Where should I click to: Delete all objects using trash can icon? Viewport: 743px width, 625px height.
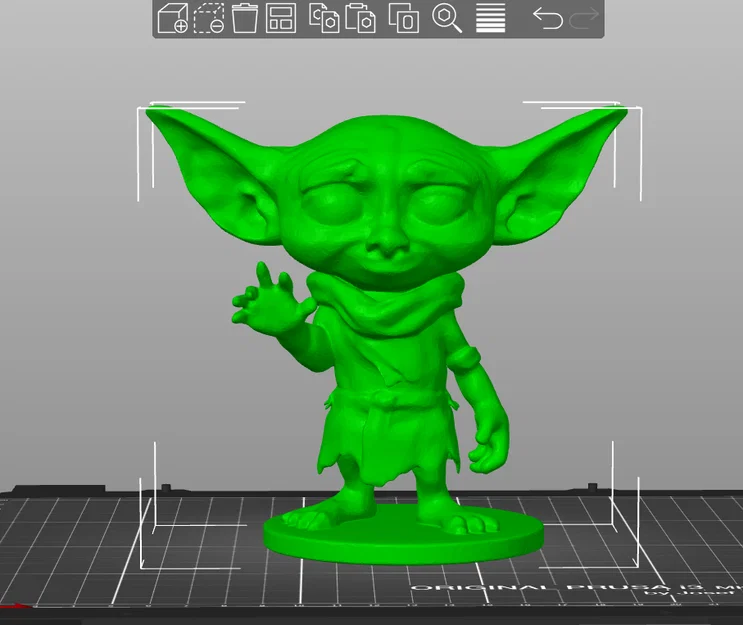[x=245, y=18]
